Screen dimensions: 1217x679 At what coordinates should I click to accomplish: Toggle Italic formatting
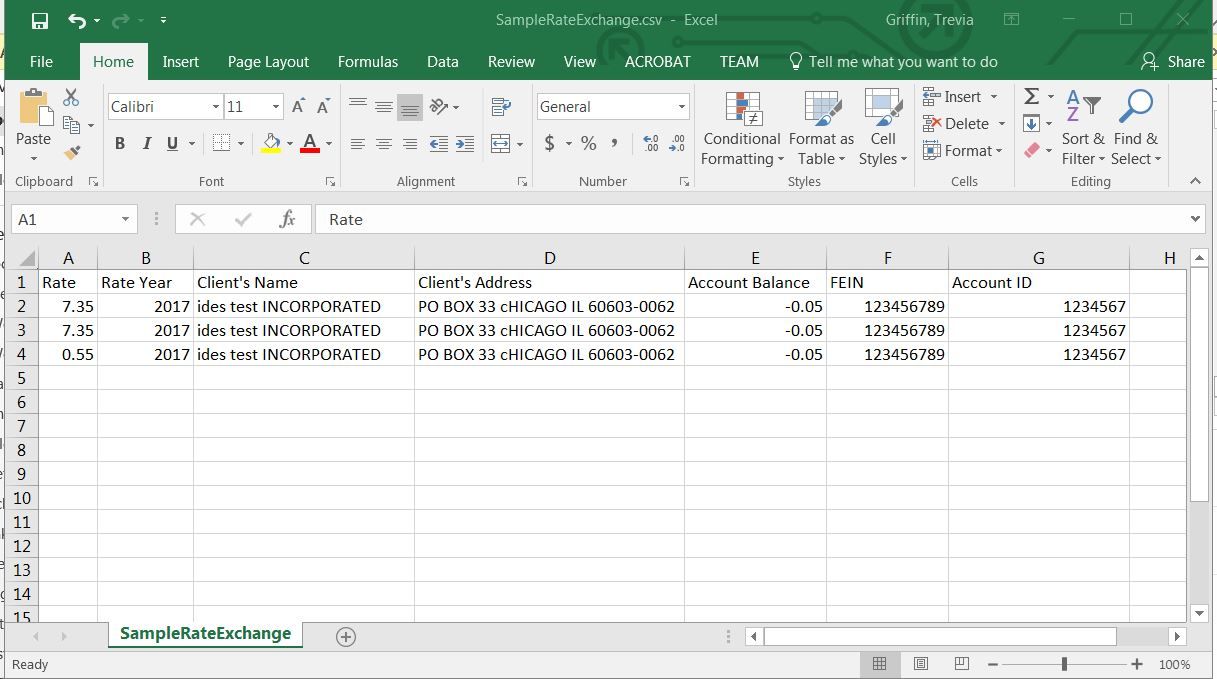[x=146, y=144]
